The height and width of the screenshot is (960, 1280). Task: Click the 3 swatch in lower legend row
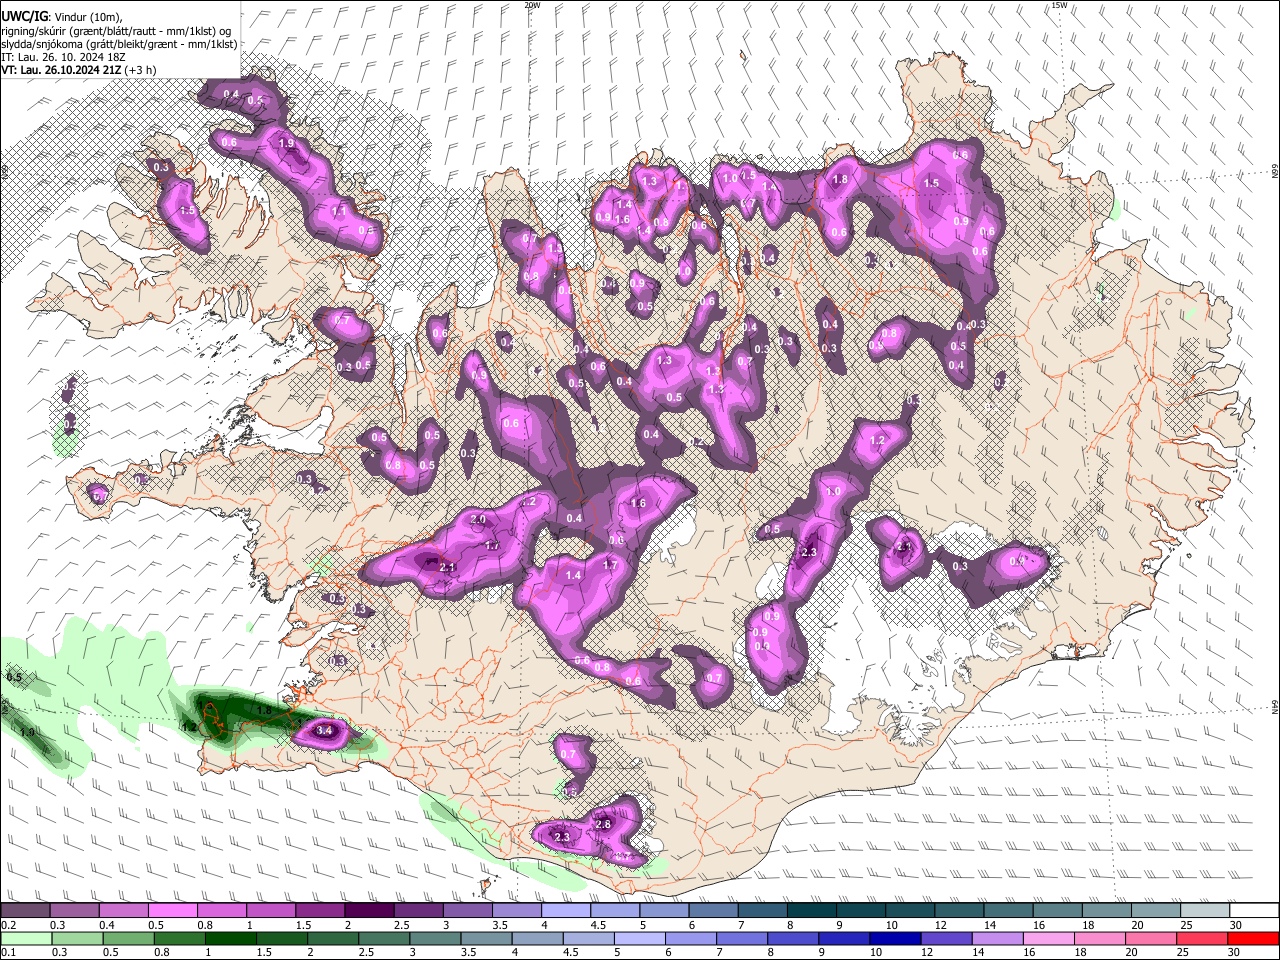pyautogui.click(x=435, y=938)
